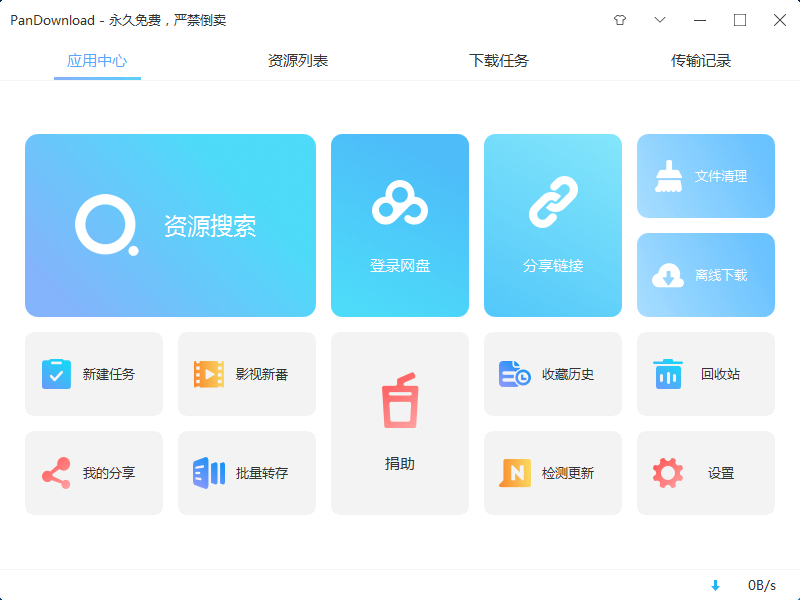Open the 回收站 recycle bin
The width and height of the screenshot is (800, 600).
point(705,374)
